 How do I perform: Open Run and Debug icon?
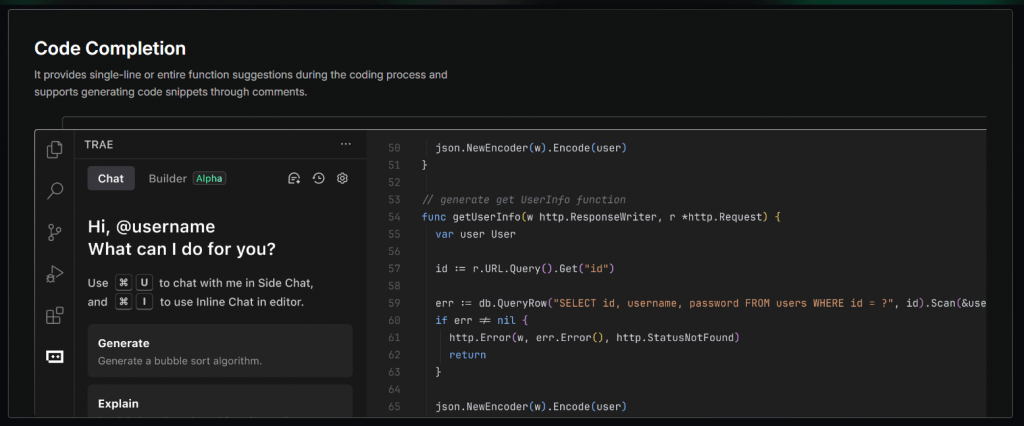pyautogui.click(x=55, y=274)
